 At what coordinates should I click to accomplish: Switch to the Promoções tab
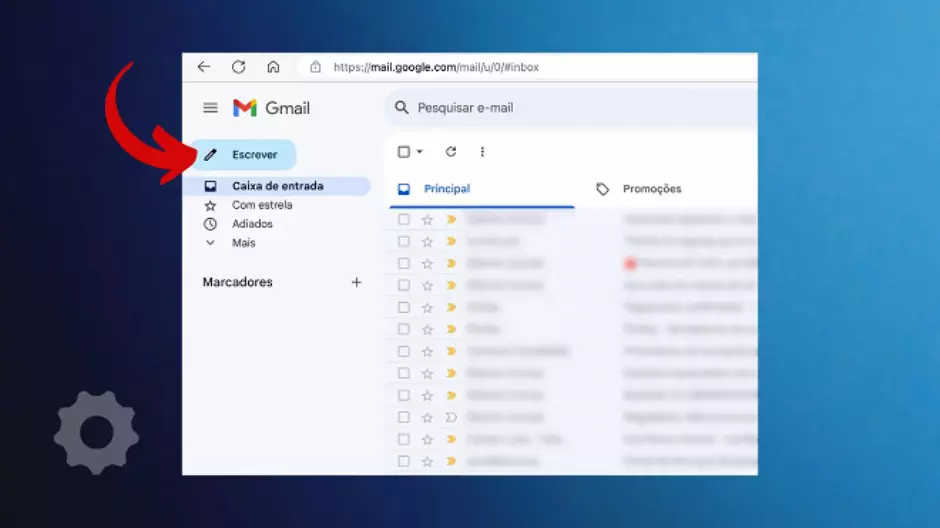click(x=651, y=189)
